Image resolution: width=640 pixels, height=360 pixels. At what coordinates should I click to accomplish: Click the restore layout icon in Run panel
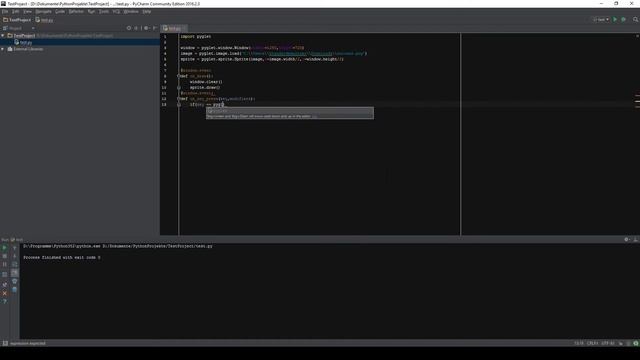(4, 274)
